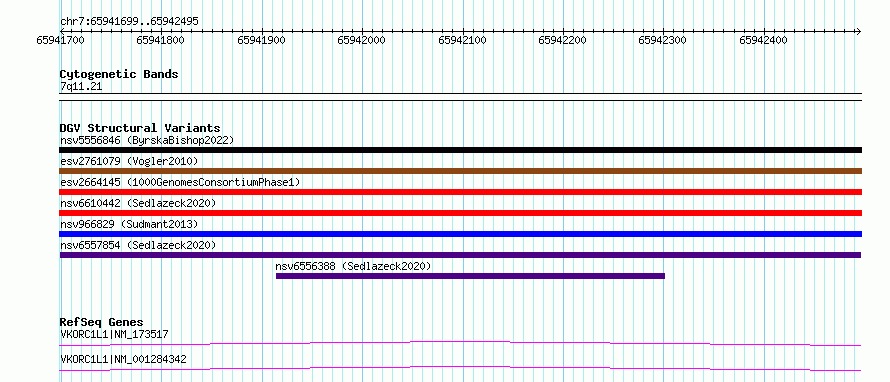The image size is (890, 382).
Task: Click ruler position 65941800
Action: (x=161, y=40)
